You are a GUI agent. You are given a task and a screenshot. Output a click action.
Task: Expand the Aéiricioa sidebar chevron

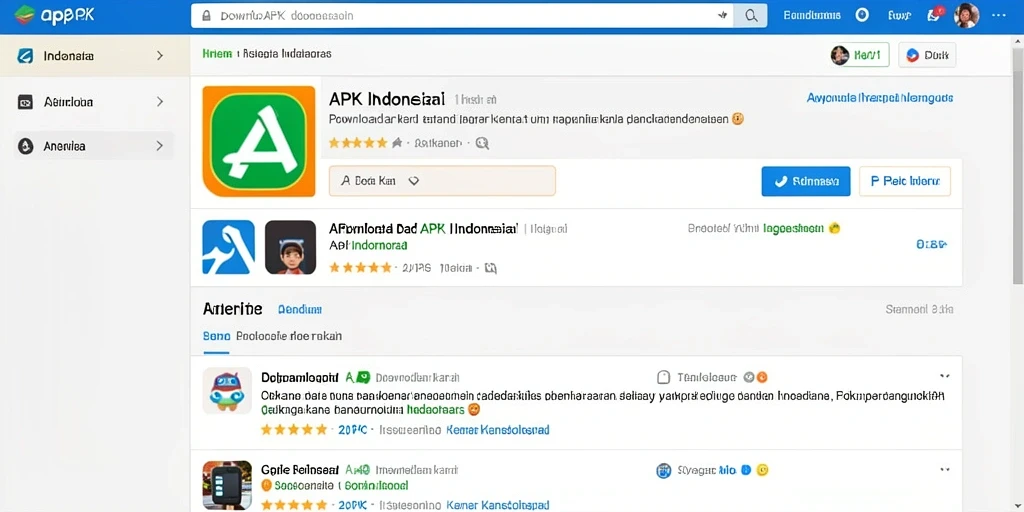coord(160,102)
